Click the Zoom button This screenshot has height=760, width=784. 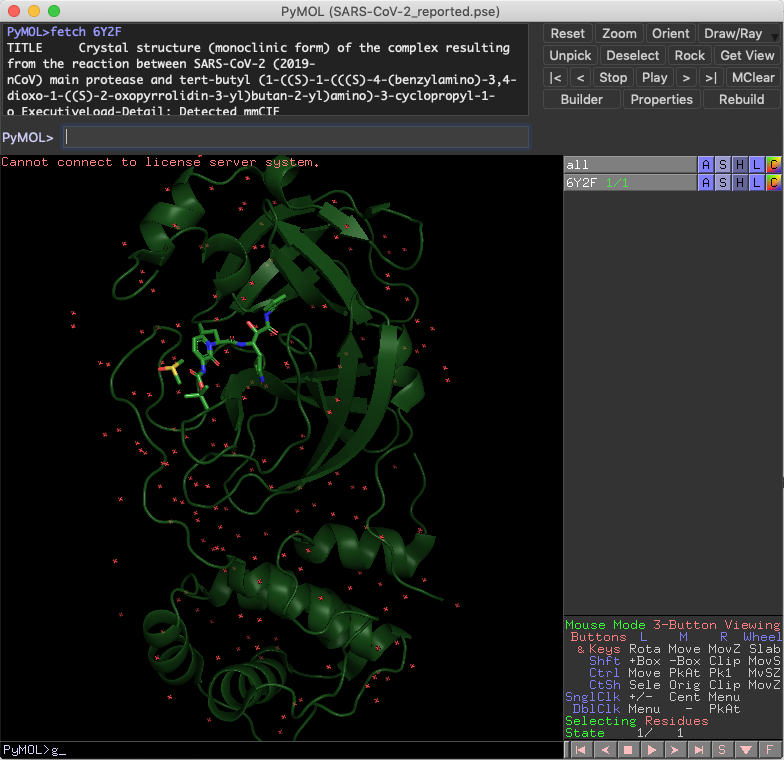[619, 34]
